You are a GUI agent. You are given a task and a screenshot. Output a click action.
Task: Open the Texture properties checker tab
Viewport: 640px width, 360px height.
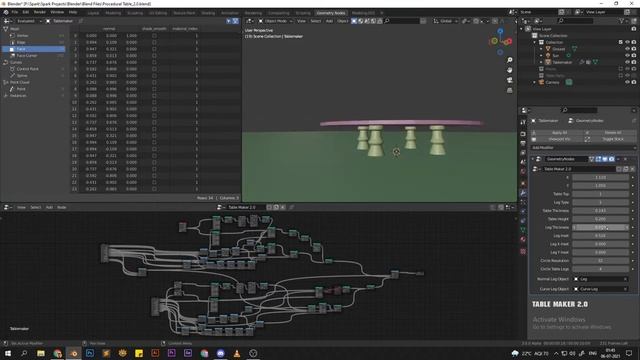[x=523, y=251]
